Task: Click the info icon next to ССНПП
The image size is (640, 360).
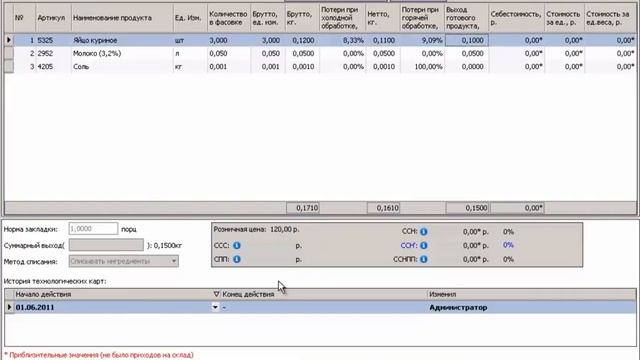Action: [x=424, y=259]
